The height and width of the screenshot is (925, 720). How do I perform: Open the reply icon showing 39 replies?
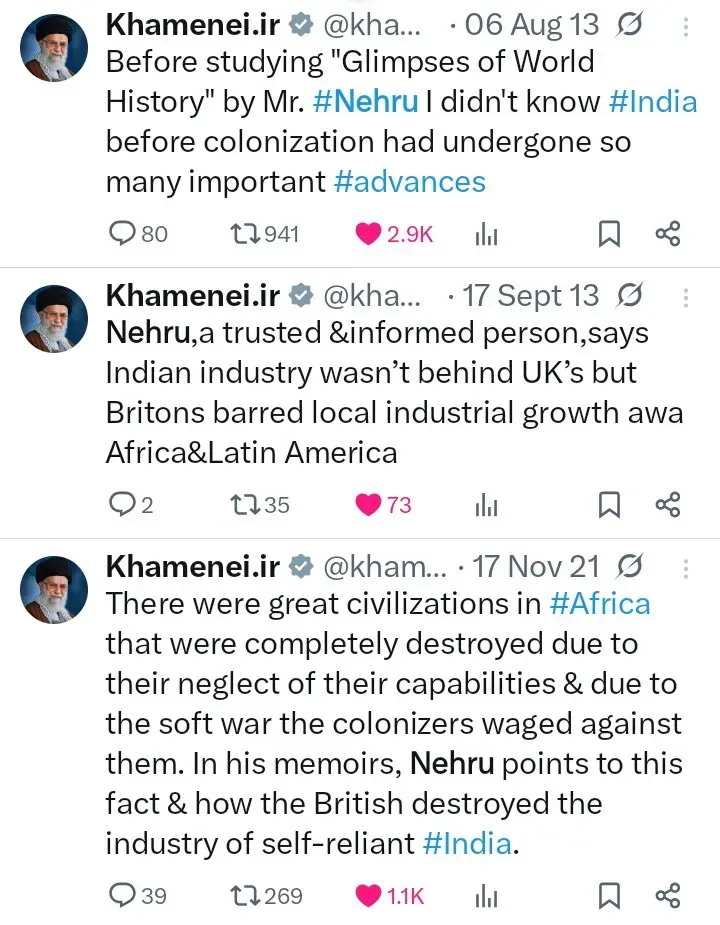coord(117,896)
